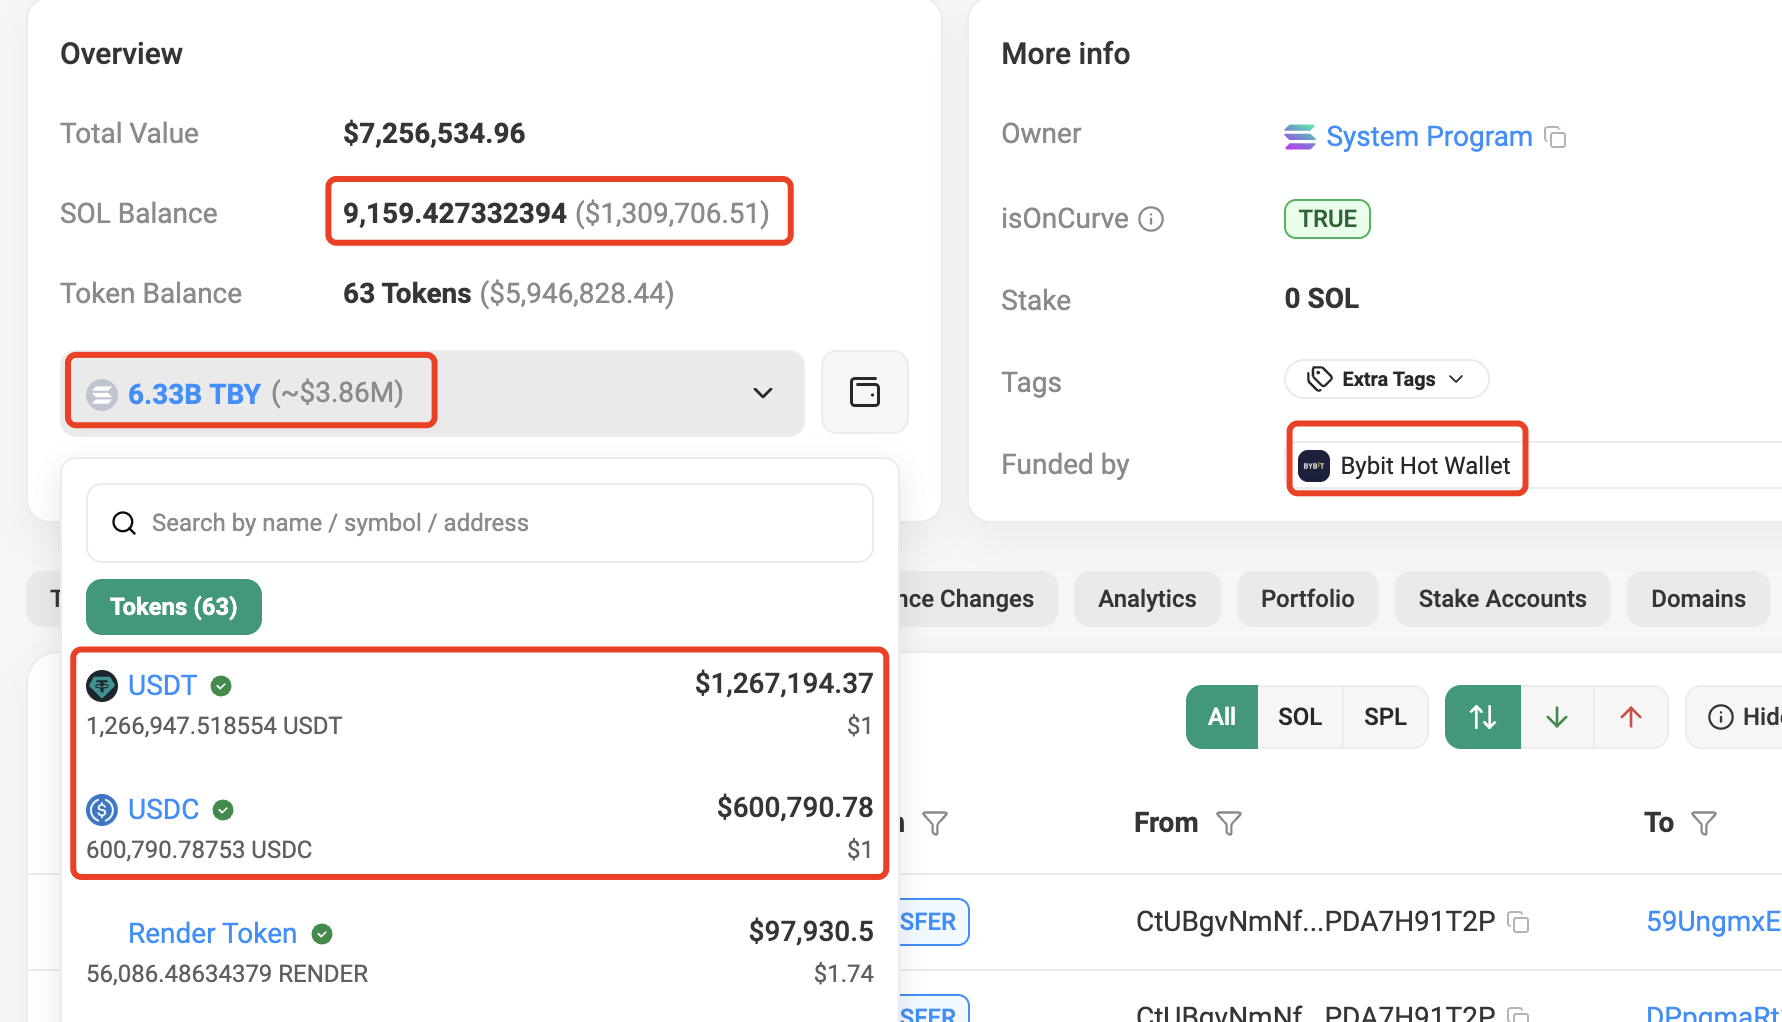
Task: Filter the To column
Action: tap(1703, 823)
